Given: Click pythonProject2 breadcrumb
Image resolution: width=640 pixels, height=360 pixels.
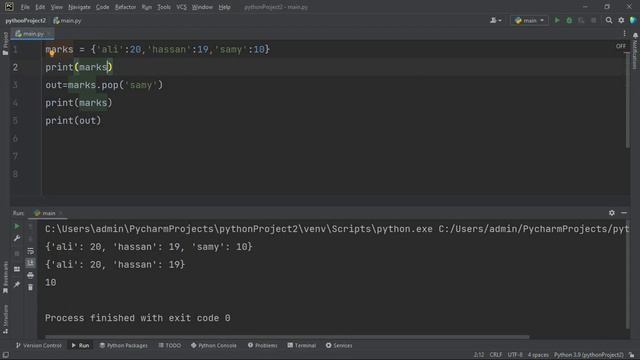Looking at the screenshot, I should tap(26, 20).
